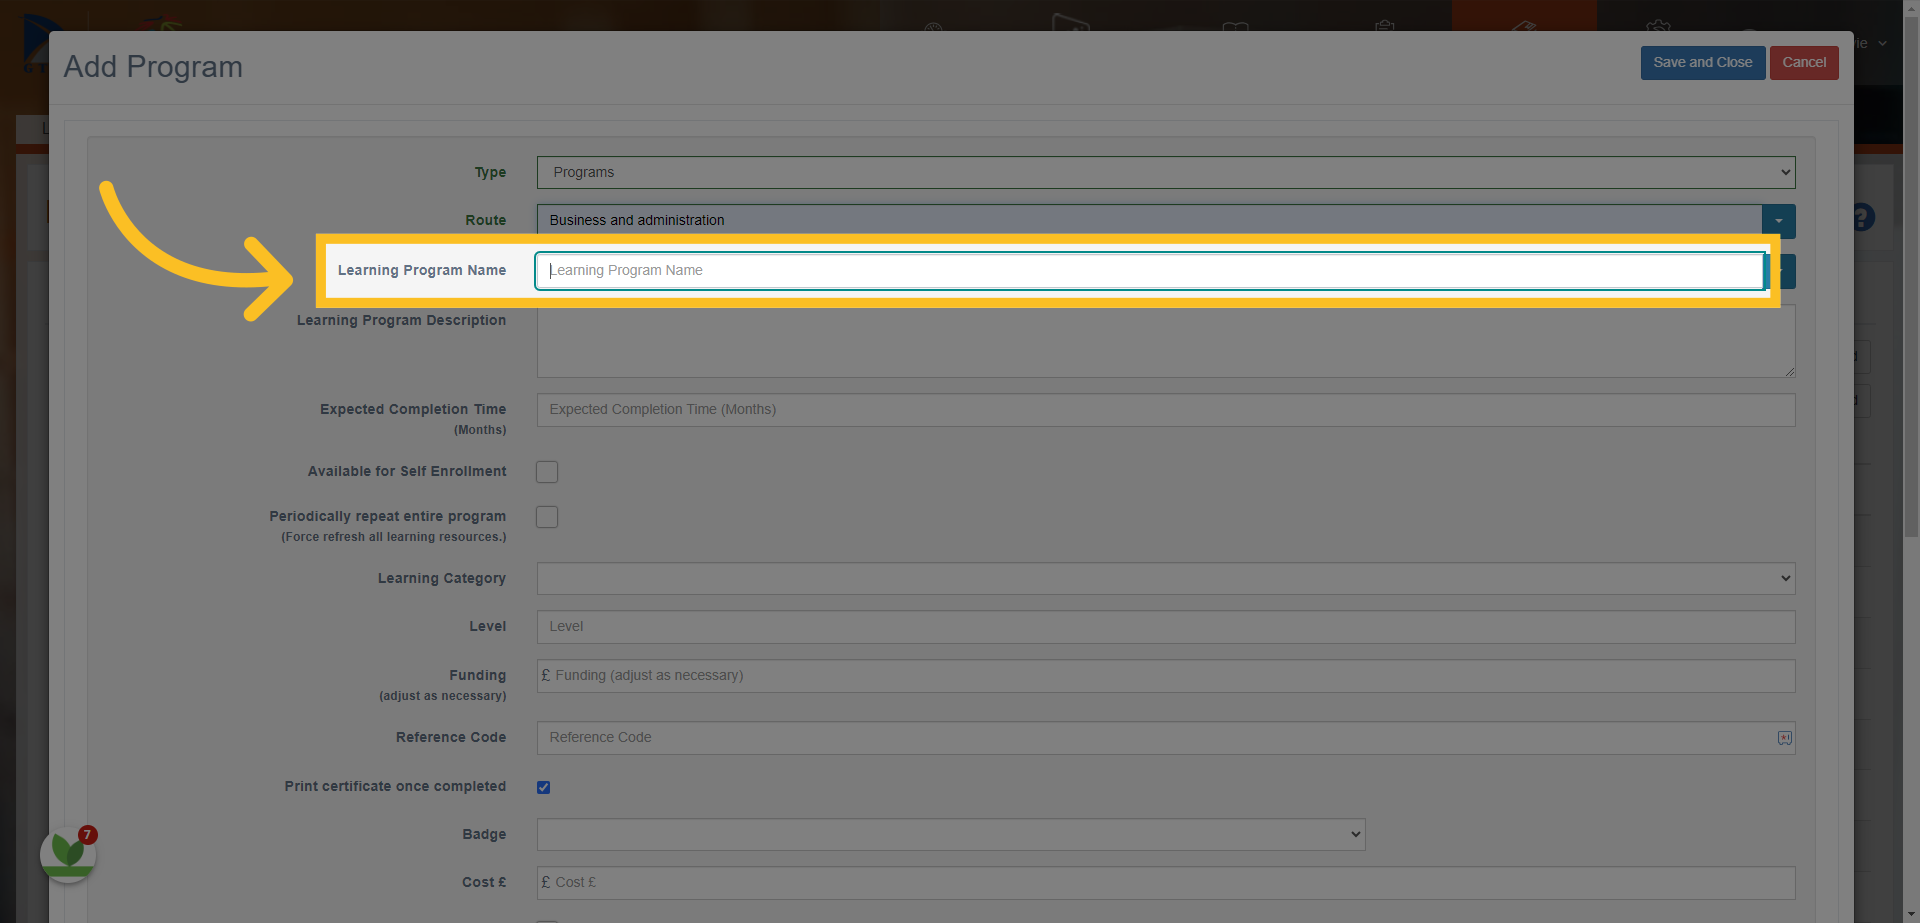This screenshot has height=923, width=1920.
Task: Open the Type dropdown showing Programs
Action: (x=1166, y=172)
